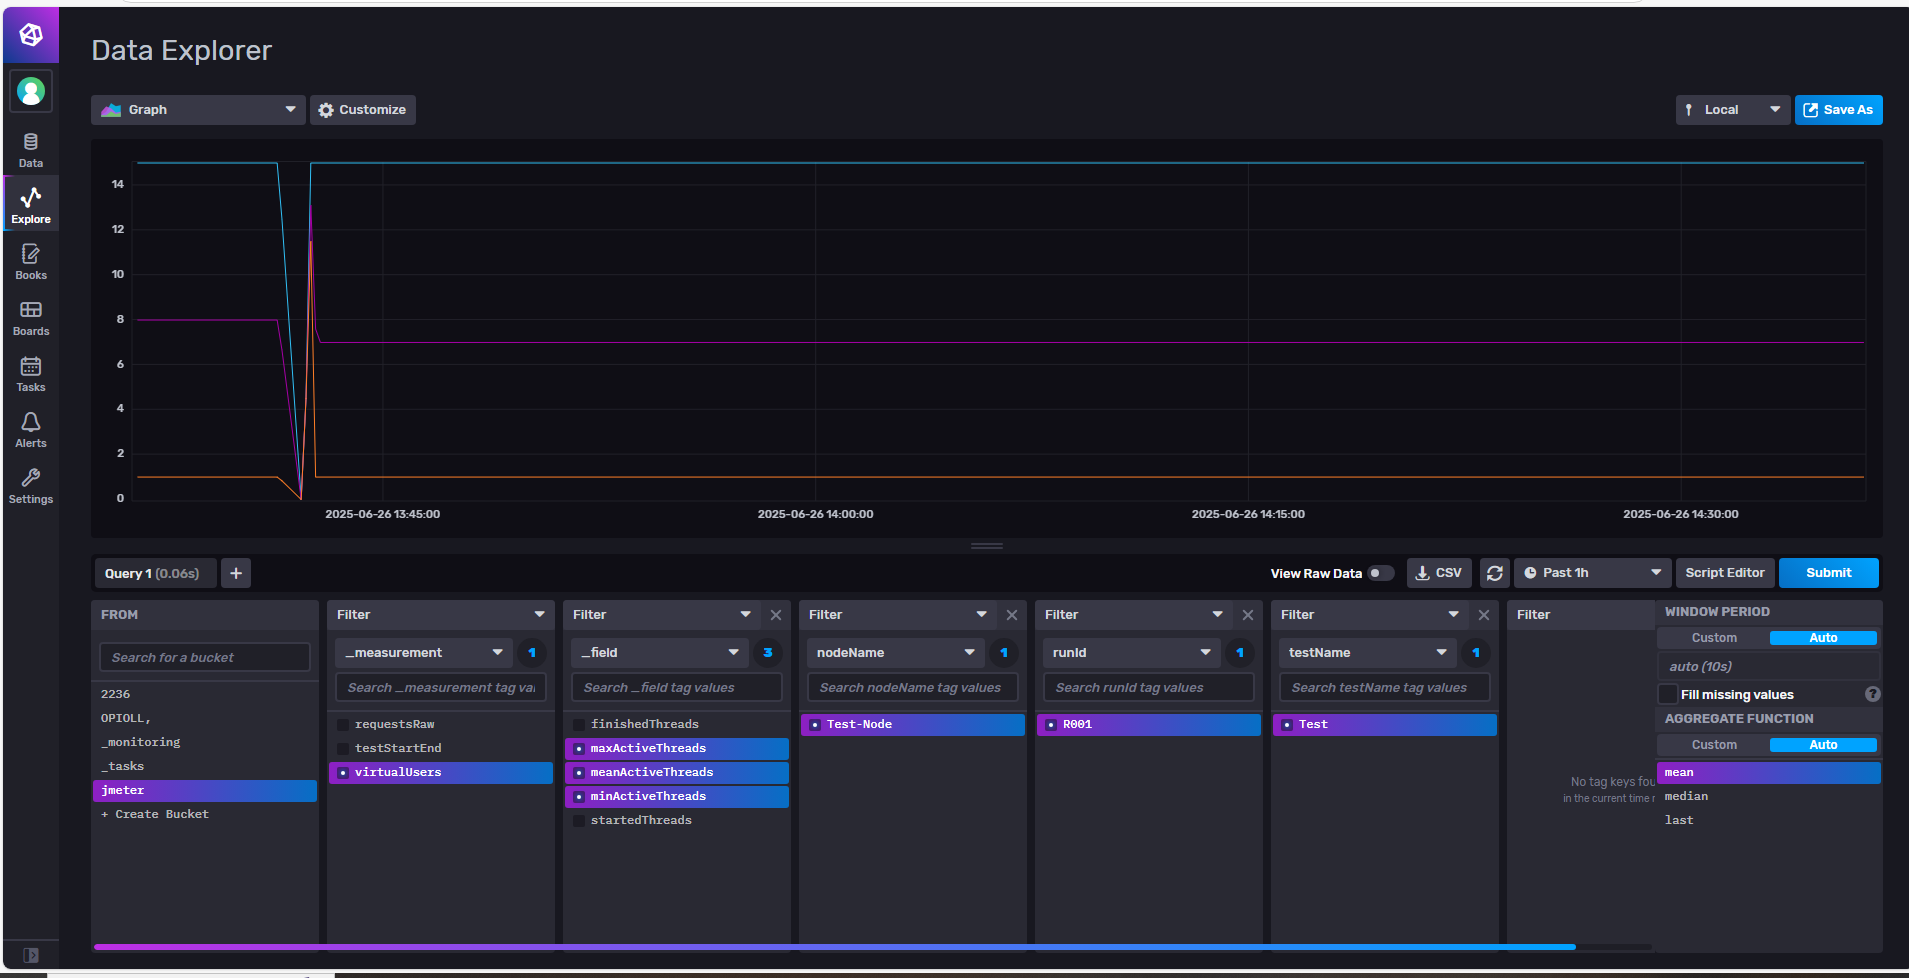The width and height of the screenshot is (1909, 978).
Task: Deselect the meanActiveThreads field
Action: [x=677, y=773]
